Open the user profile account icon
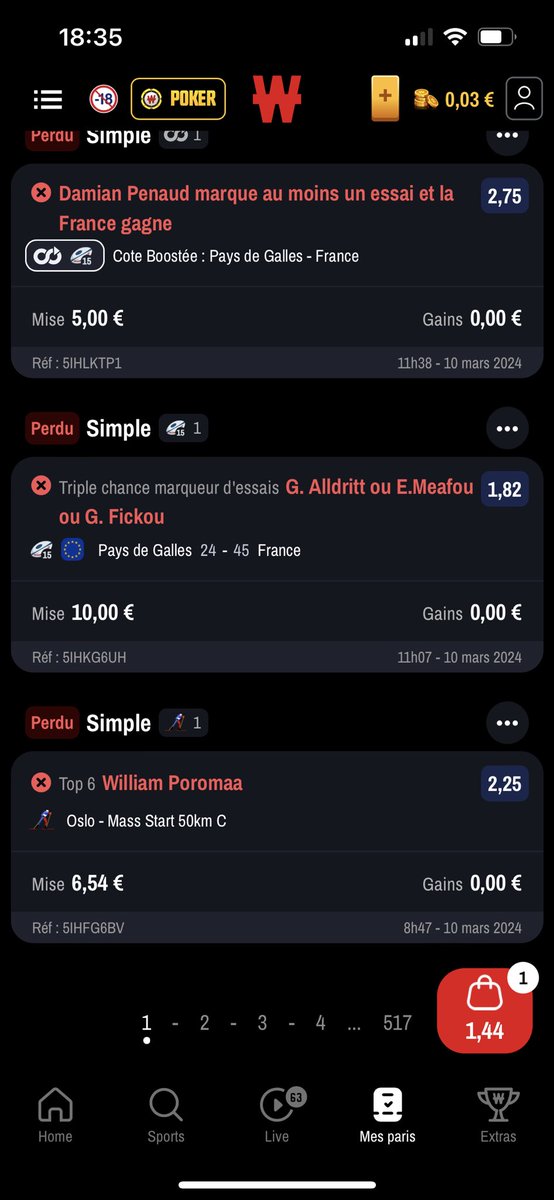This screenshot has height=1200, width=554. pyautogui.click(x=523, y=99)
